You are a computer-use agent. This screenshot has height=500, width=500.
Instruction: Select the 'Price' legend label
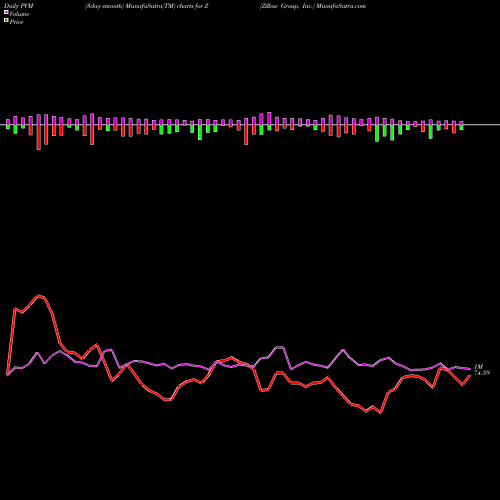click(x=16, y=22)
